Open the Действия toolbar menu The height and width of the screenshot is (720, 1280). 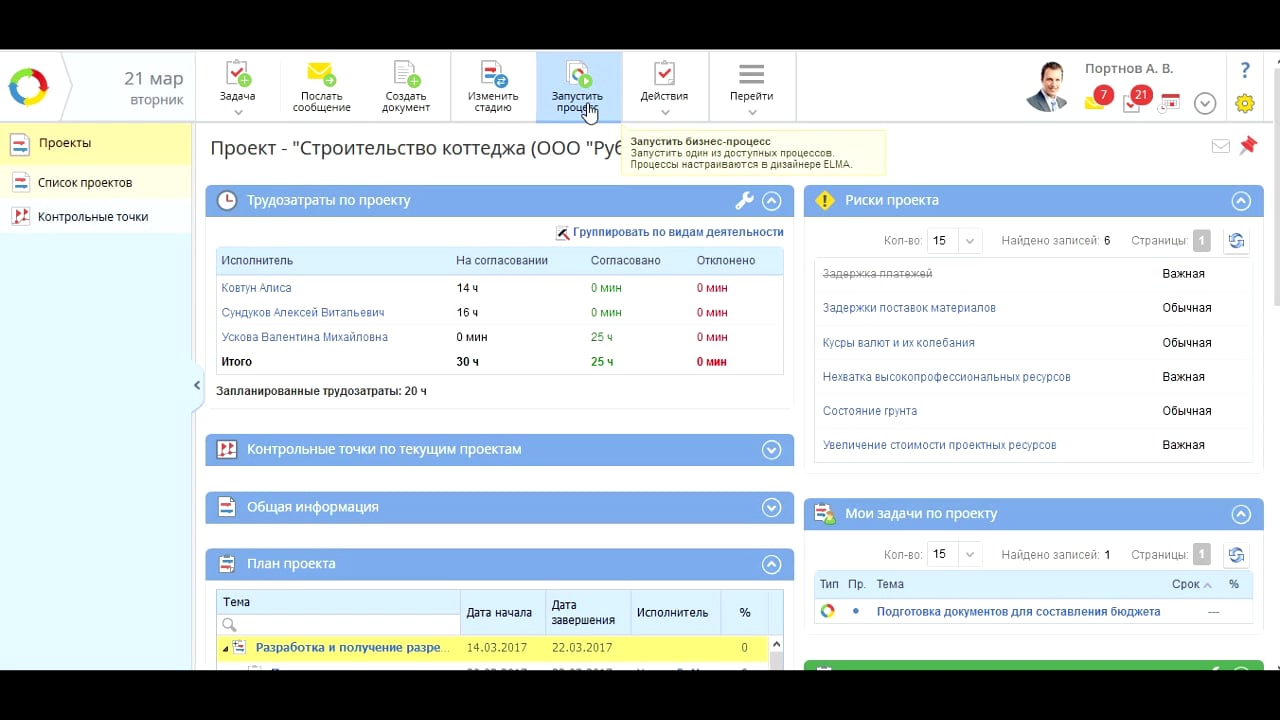[x=664, y=87]
